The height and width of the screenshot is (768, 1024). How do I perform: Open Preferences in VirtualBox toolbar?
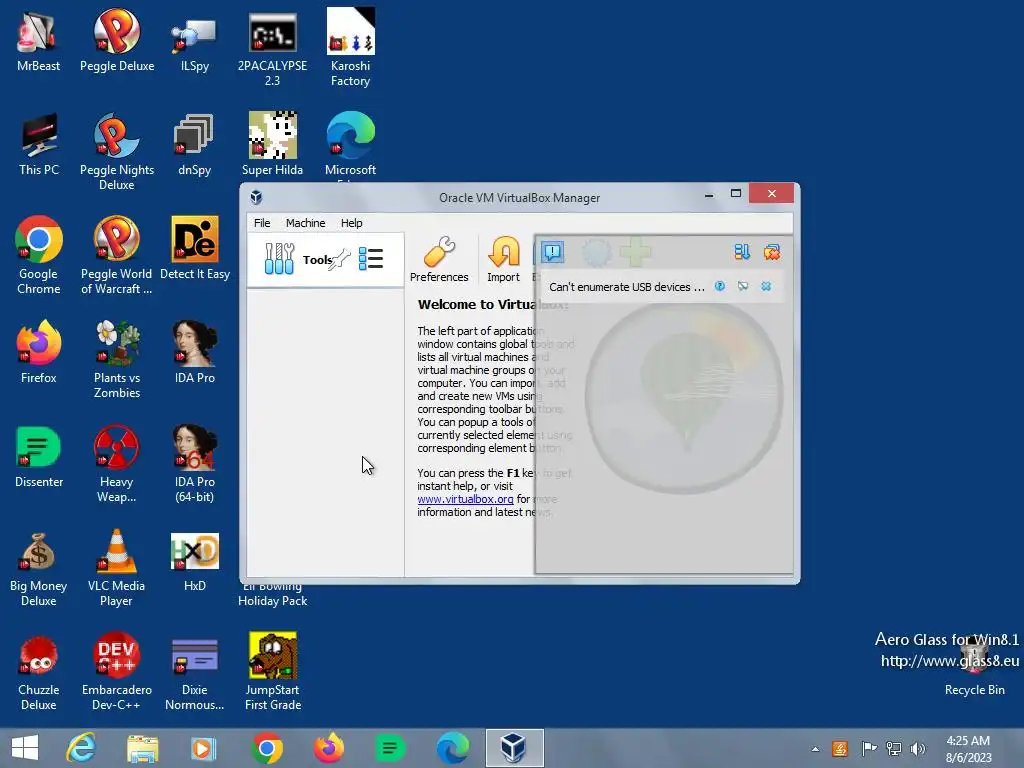[439, 259]
